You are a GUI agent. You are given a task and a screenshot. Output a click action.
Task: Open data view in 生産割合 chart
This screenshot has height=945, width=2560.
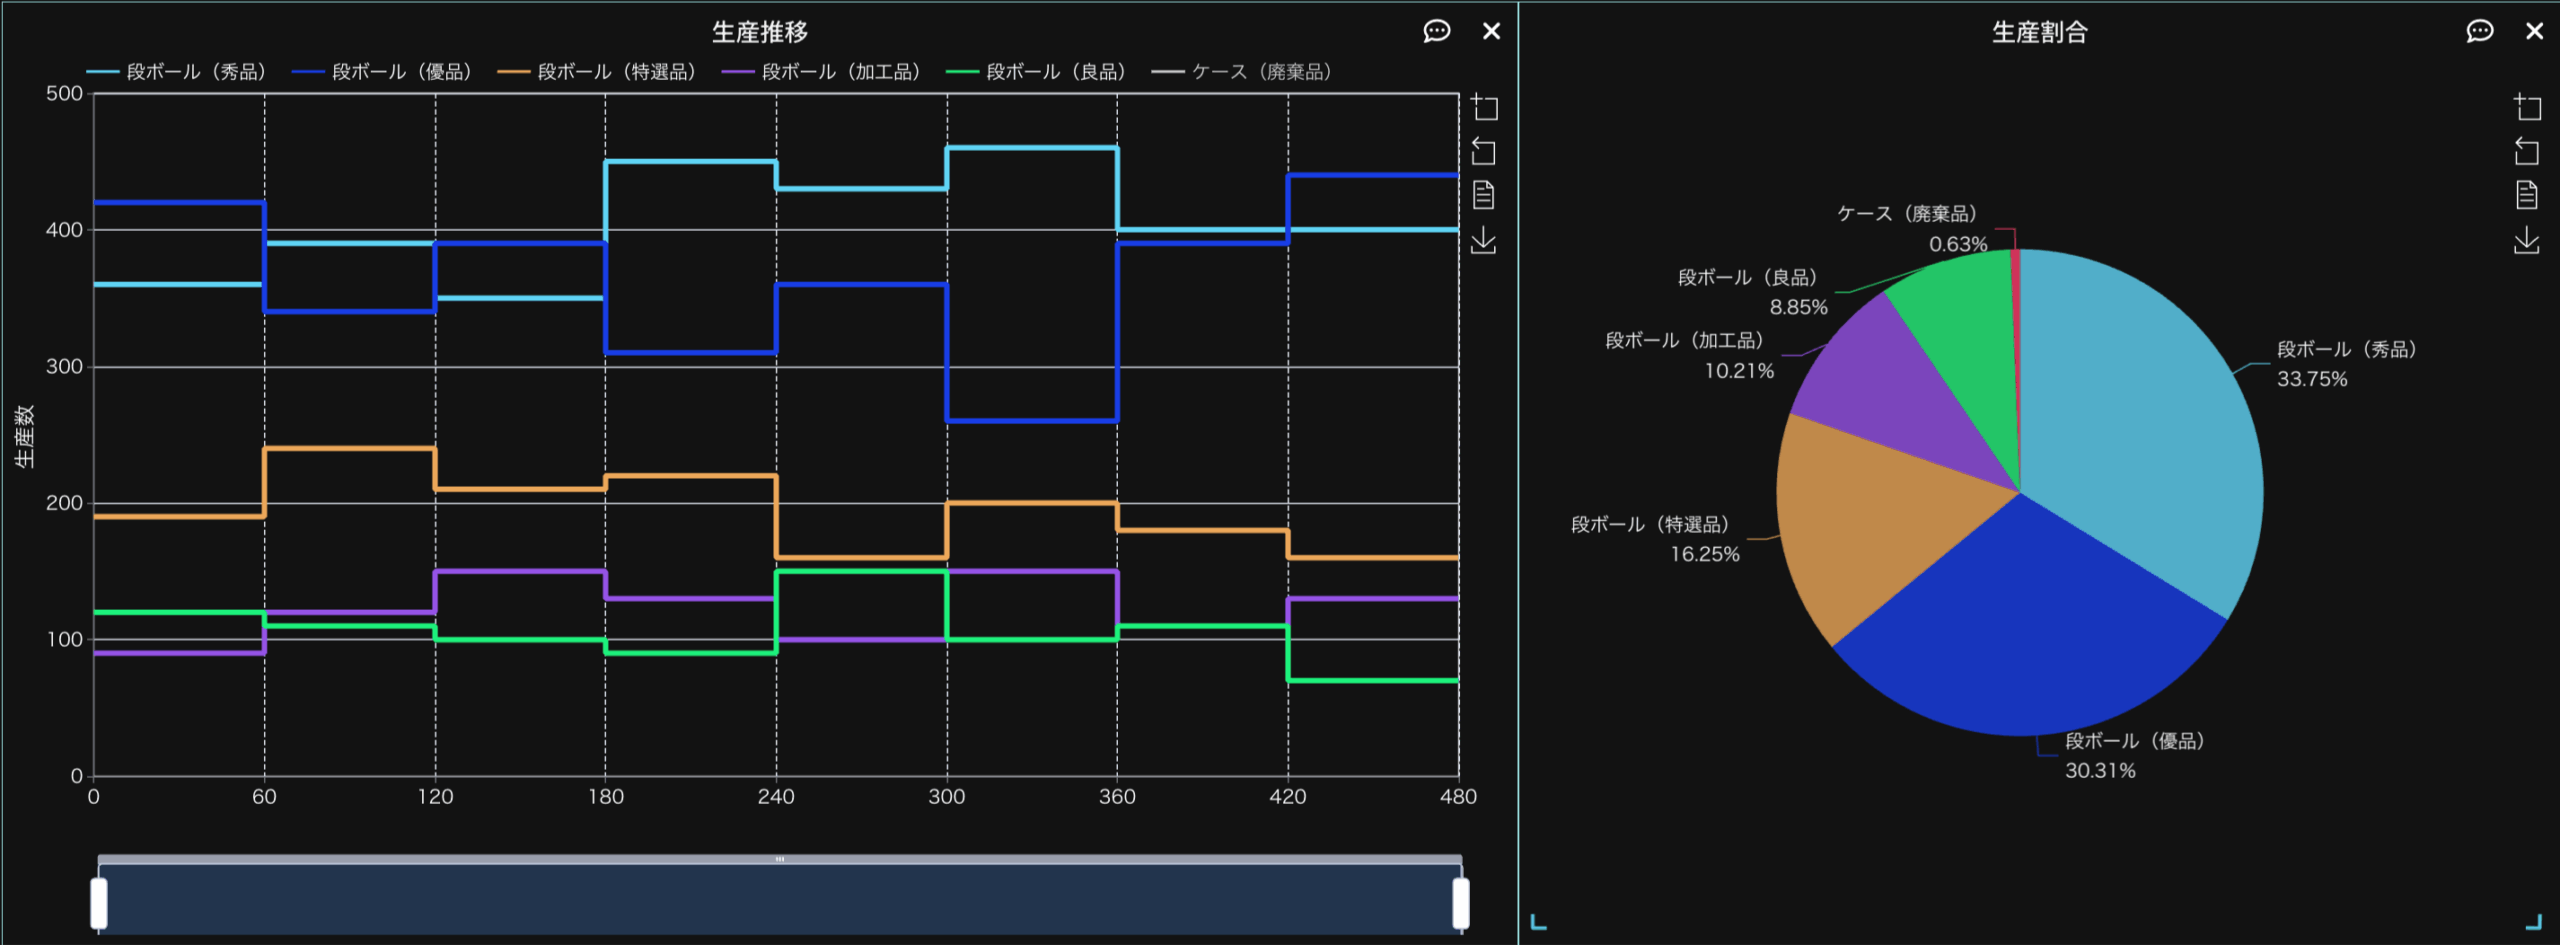(2526, 195)
